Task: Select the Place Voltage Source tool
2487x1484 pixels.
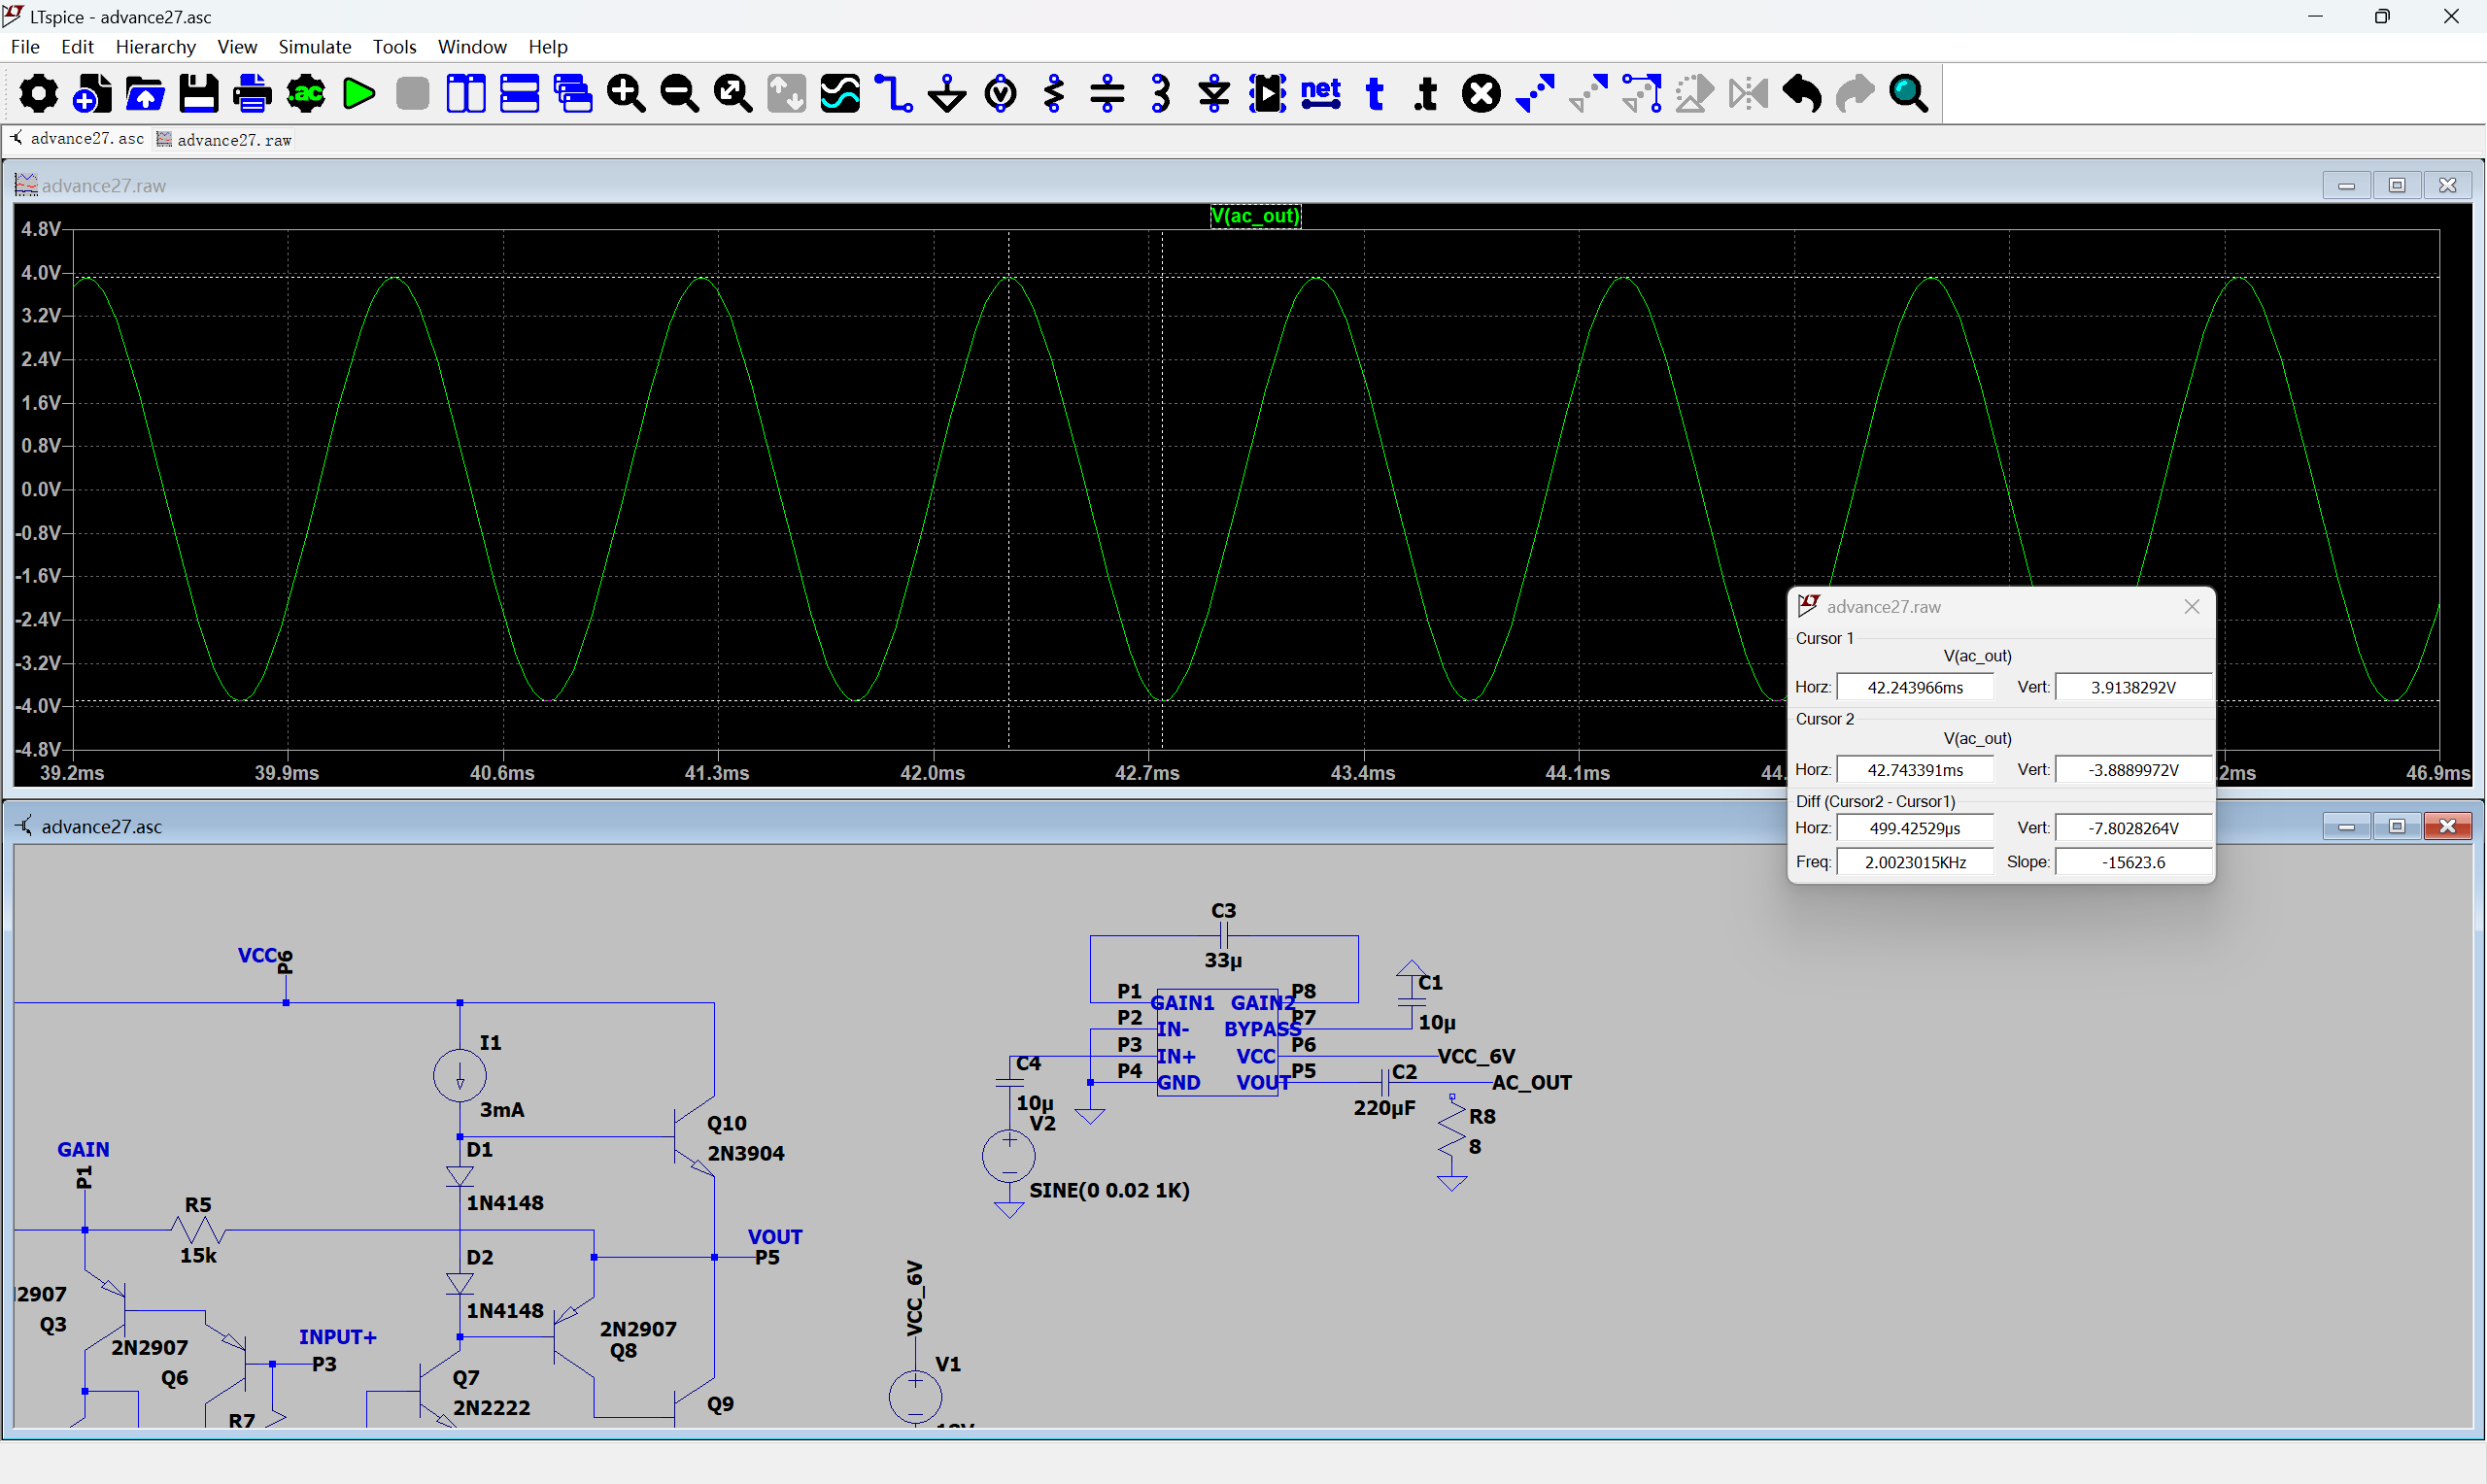Action: [x=1000, y=94]
